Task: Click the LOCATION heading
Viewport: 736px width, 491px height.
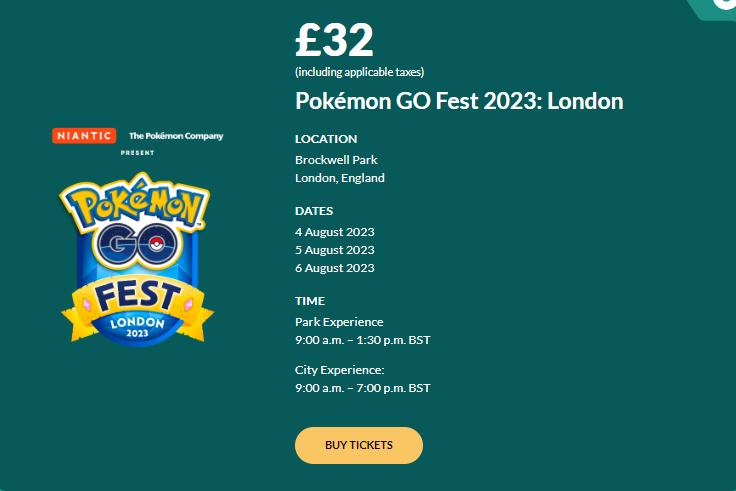Action: [326, 139]
